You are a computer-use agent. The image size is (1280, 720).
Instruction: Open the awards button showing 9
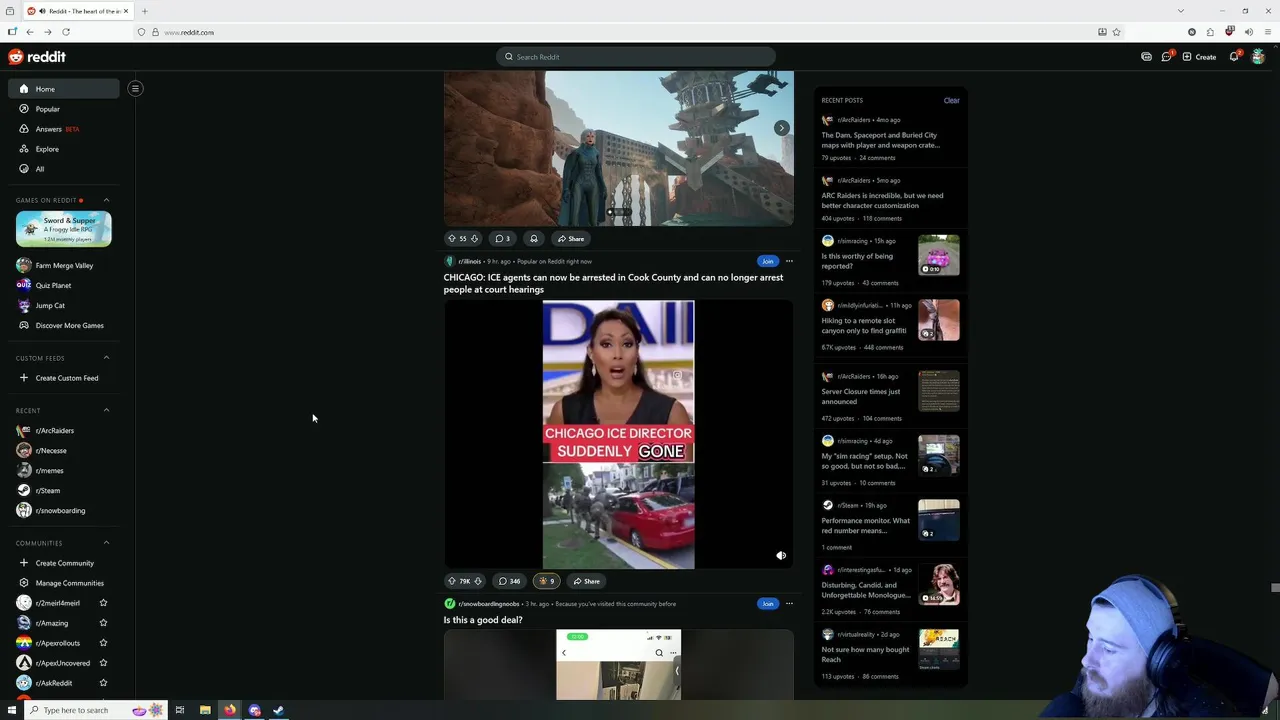(x=547, y=581)
